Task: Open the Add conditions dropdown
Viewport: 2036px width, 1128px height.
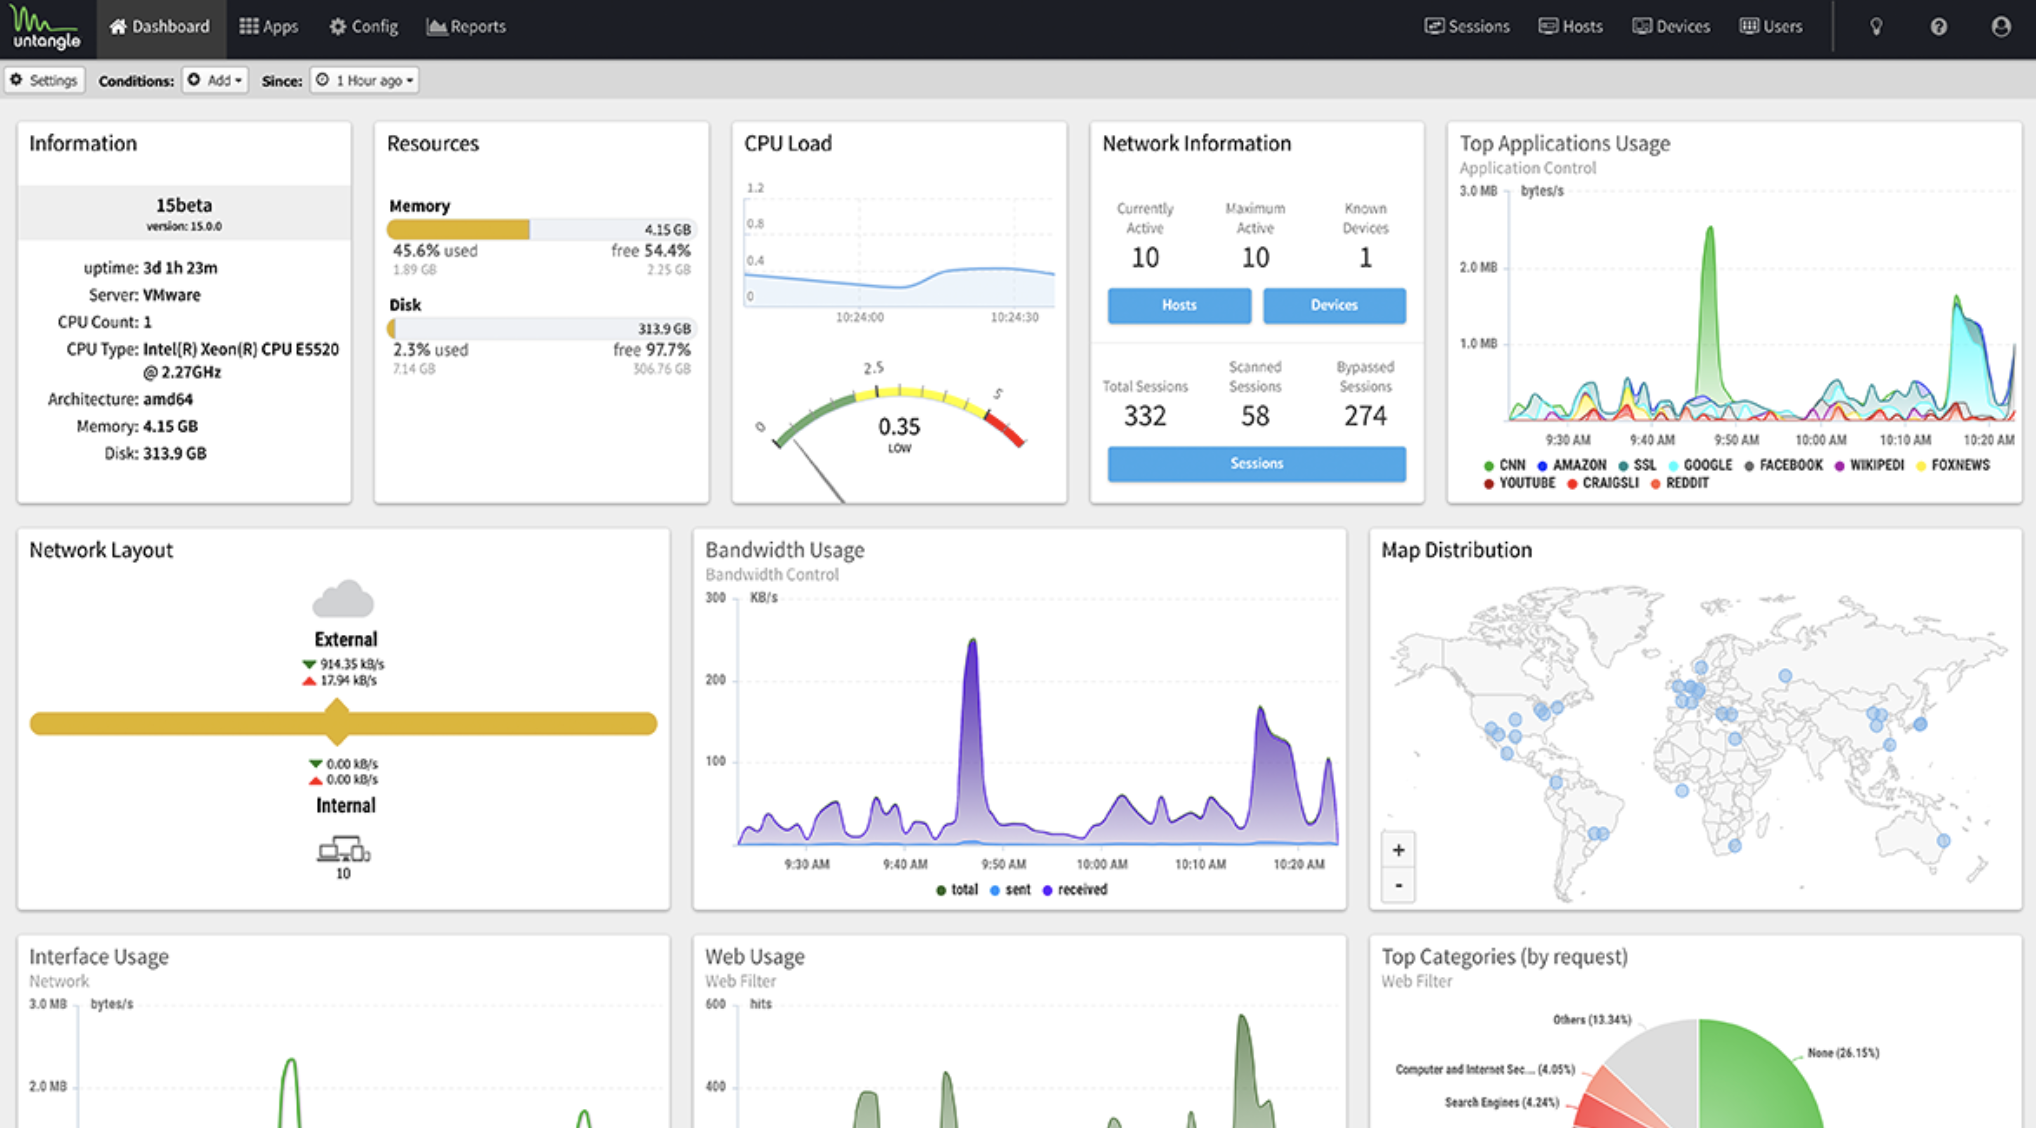Action: 215,80
